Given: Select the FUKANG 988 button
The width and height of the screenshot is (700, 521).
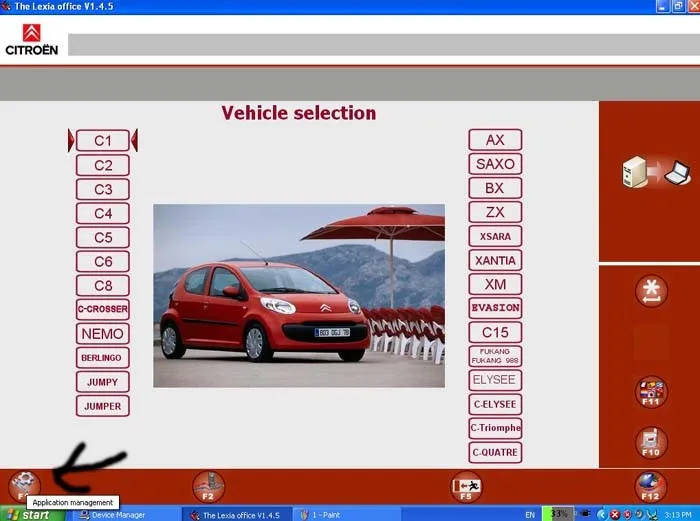Looking at the screenshot, I should (x=495, y=356).
